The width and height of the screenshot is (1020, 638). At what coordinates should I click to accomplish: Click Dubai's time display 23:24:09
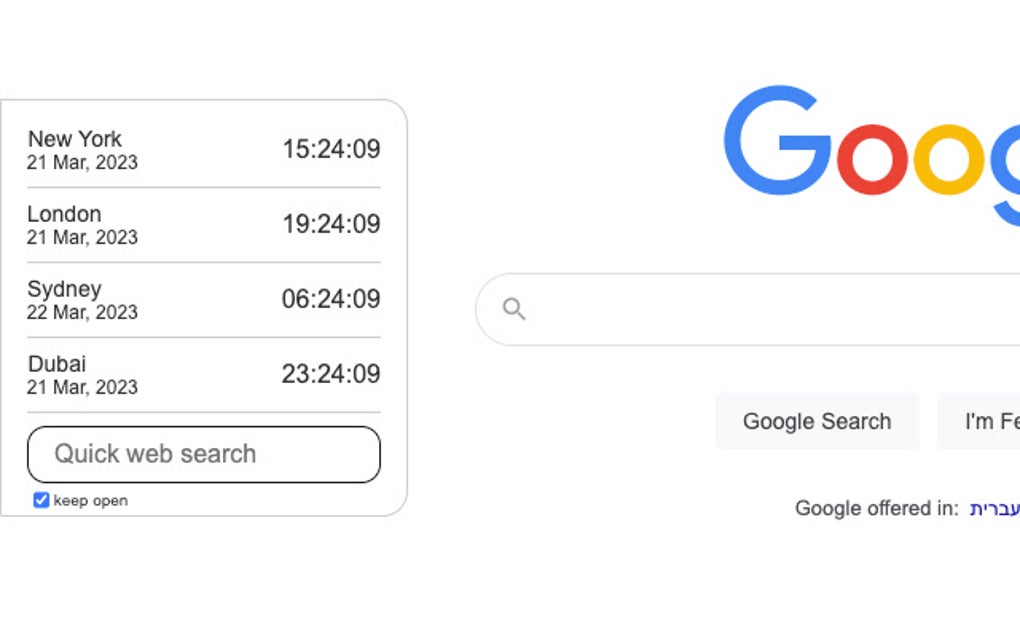[330, 374]
